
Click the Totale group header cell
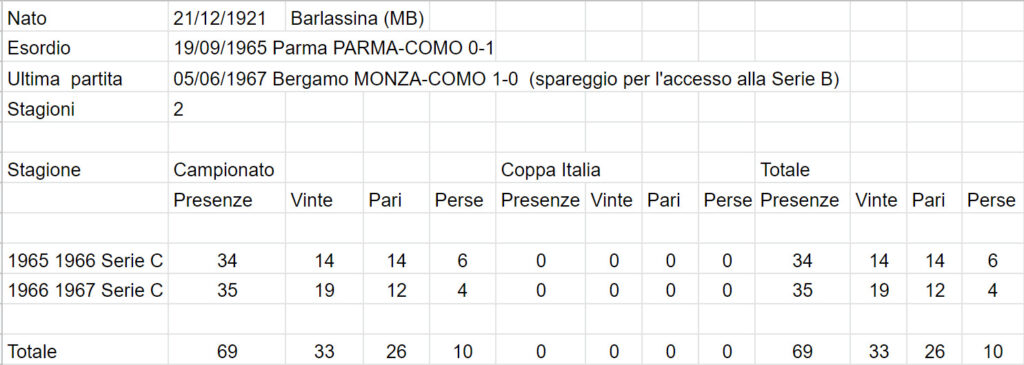802,170
